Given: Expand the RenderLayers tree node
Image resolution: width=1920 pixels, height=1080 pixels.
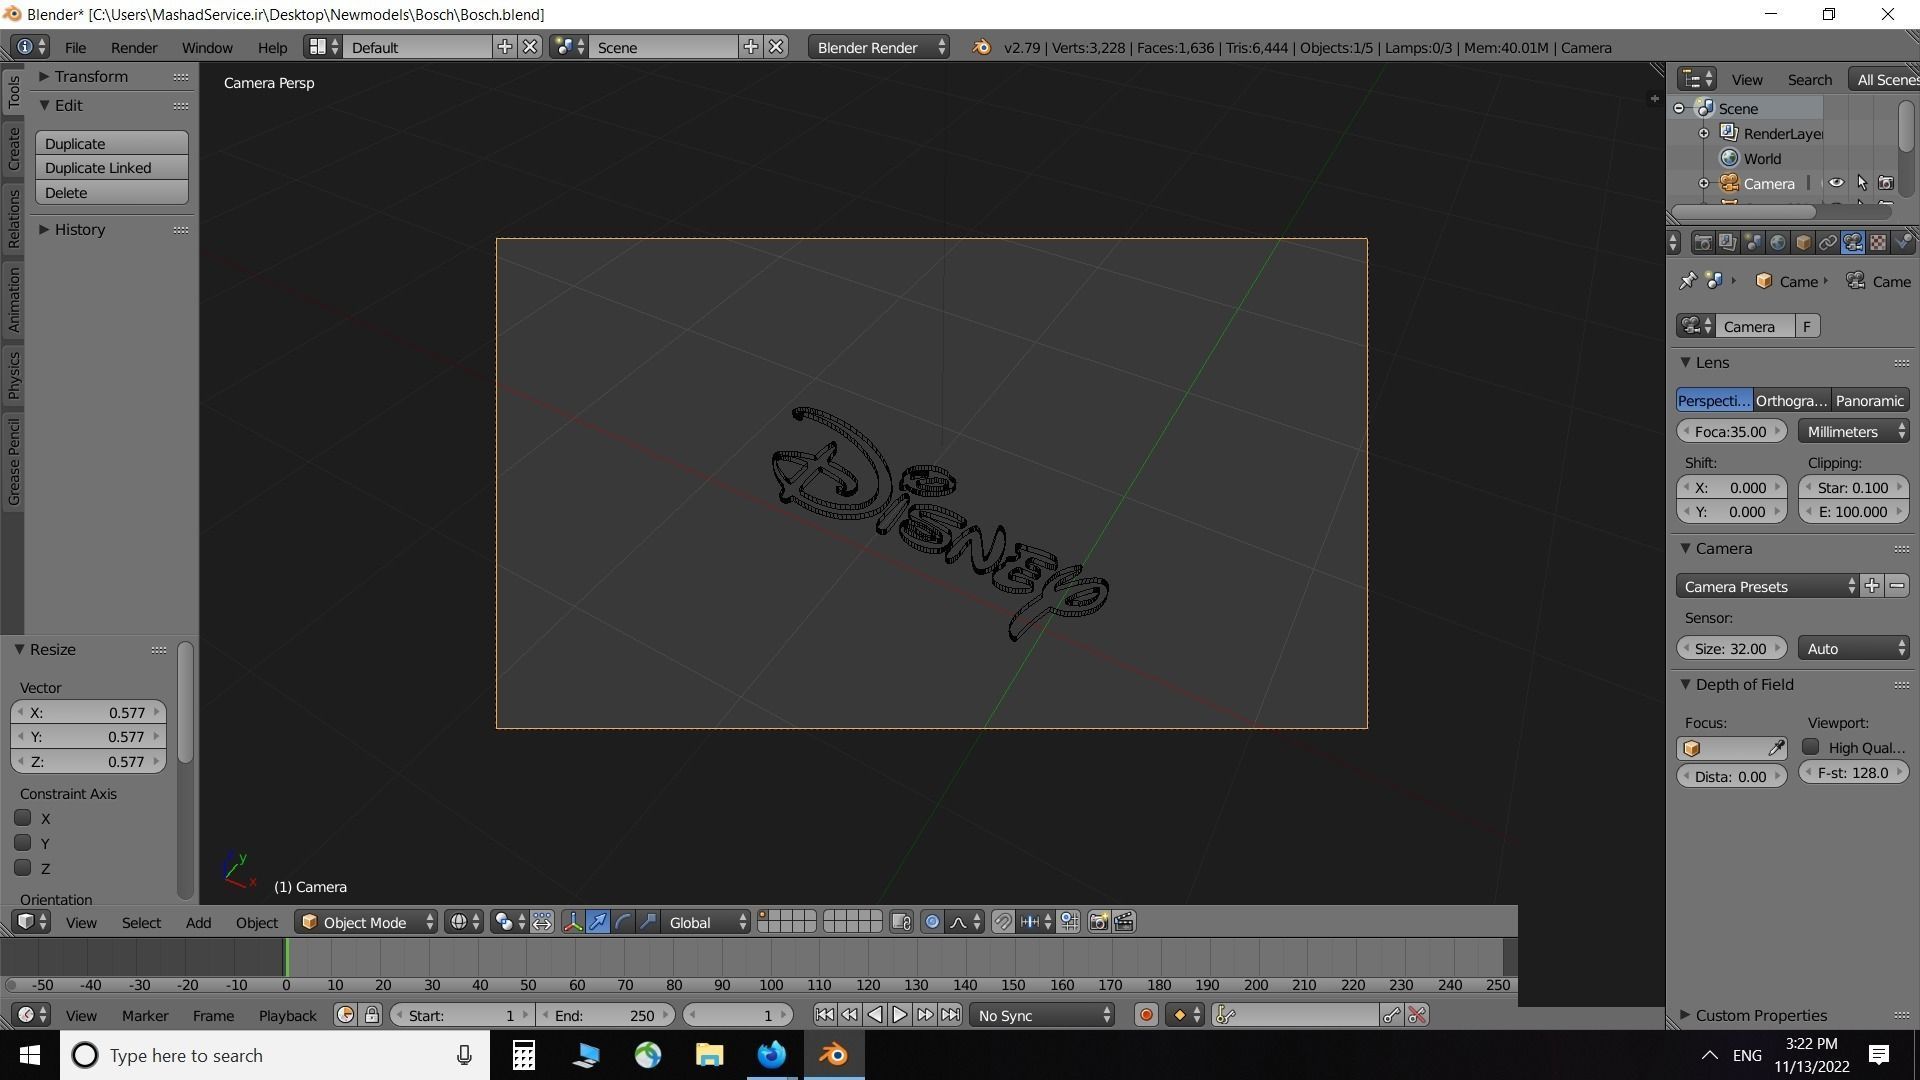Looking at the screenshot, I should point(1704,133).
